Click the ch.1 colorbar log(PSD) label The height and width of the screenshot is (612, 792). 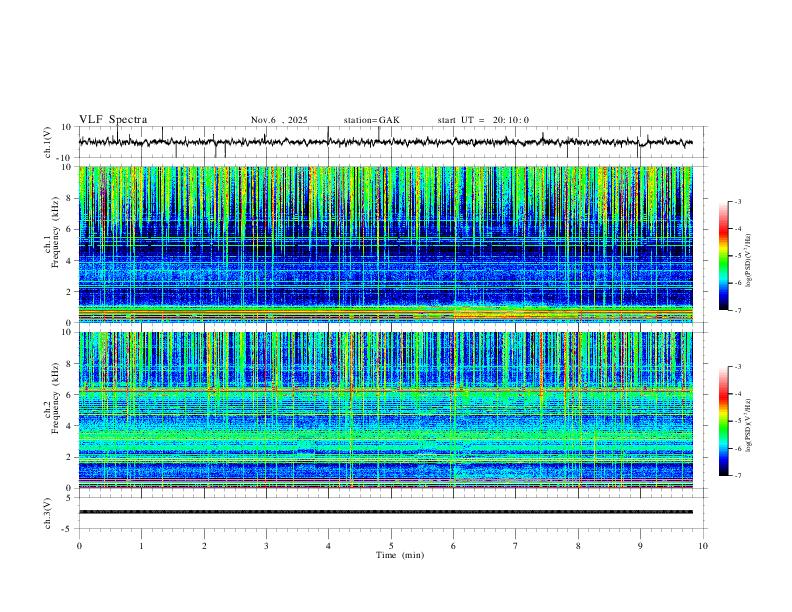(x=749, y=260)
